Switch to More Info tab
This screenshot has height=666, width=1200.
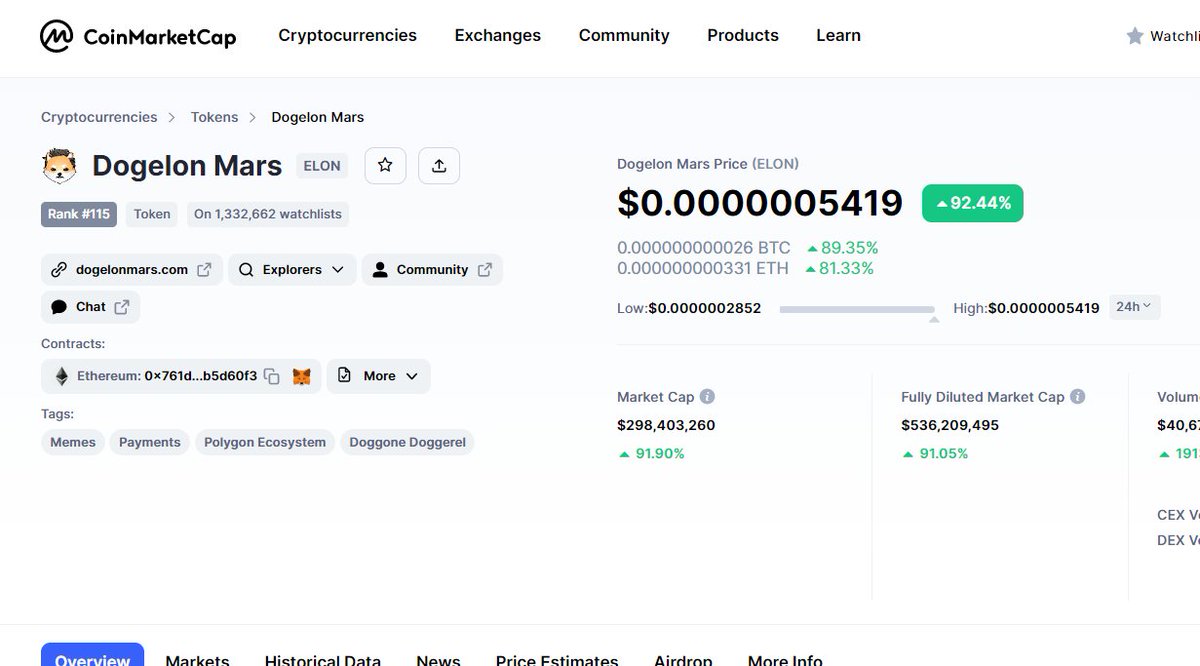pos(785,660)
